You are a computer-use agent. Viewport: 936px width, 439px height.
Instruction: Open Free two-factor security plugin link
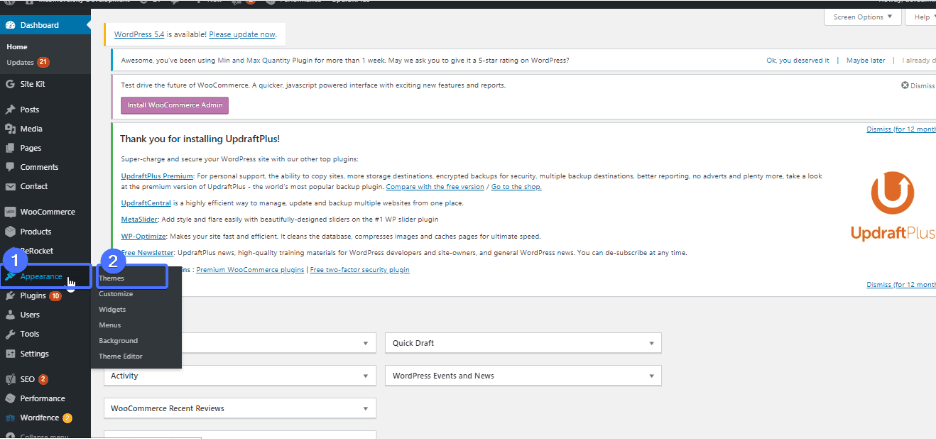(360, 269)
